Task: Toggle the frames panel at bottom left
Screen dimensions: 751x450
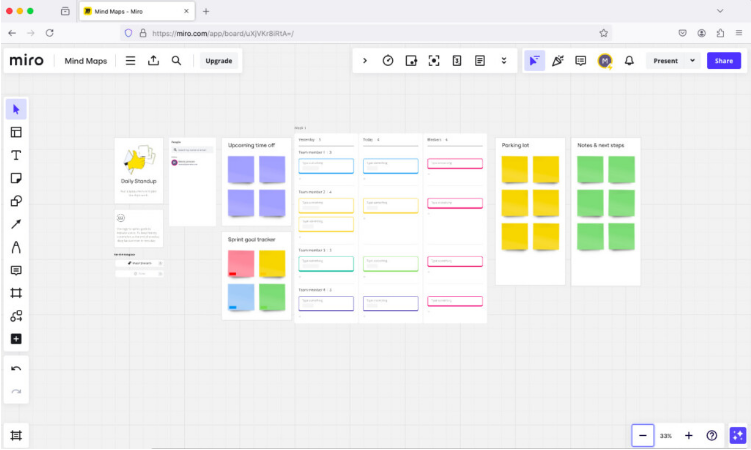Action: 16,435
